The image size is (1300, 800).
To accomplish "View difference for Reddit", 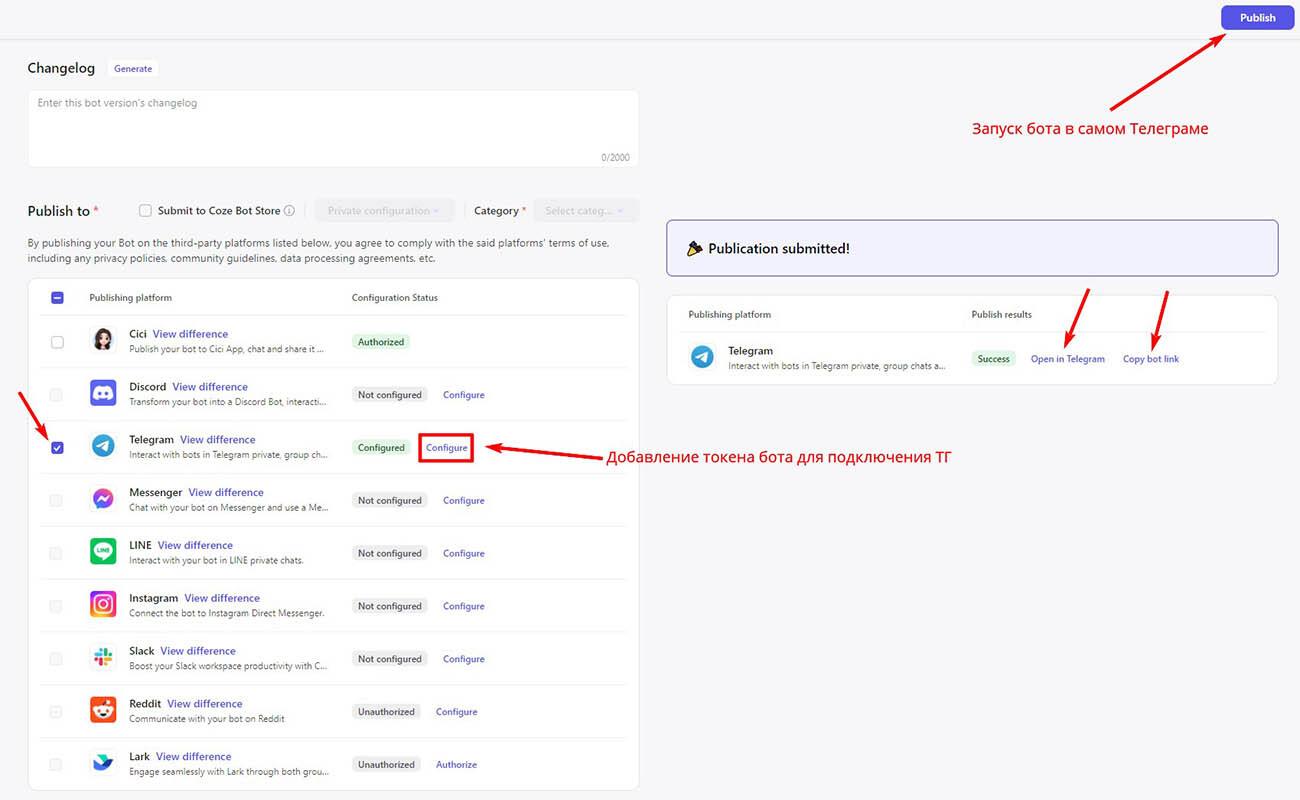I will pyautogui.click(x=205, y=704).
